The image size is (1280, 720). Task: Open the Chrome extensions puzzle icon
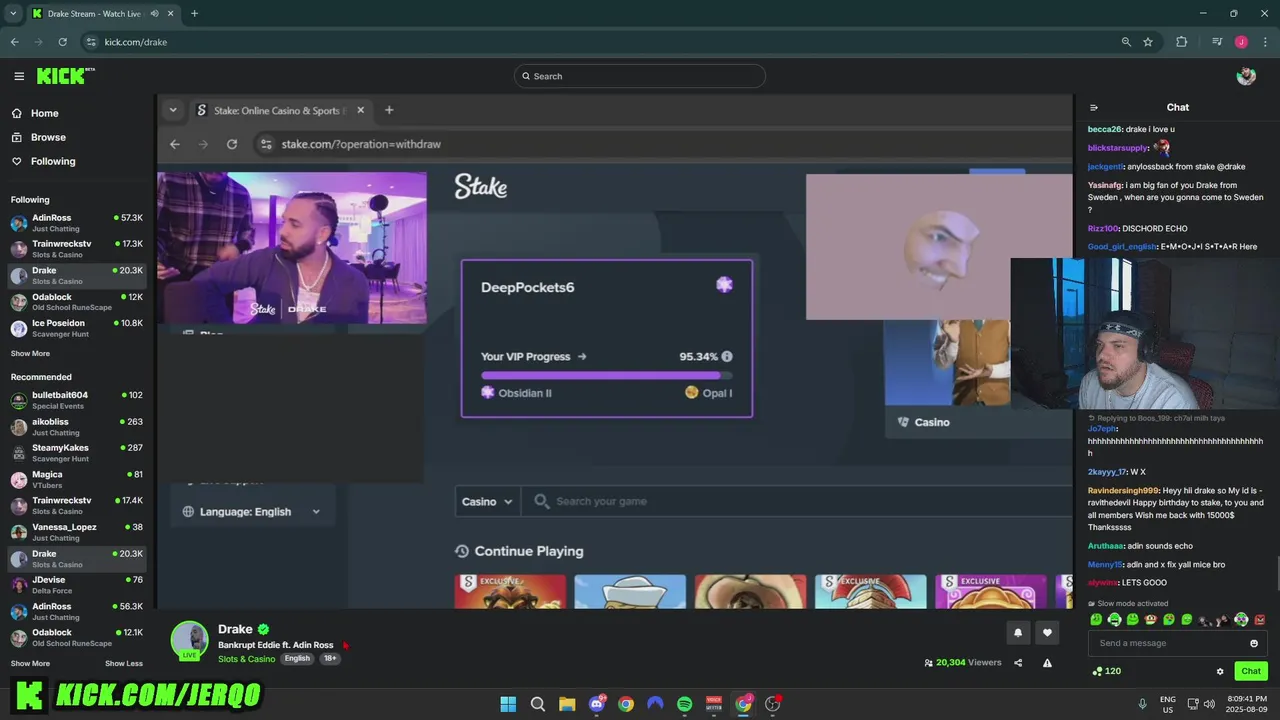(1181, 42)
